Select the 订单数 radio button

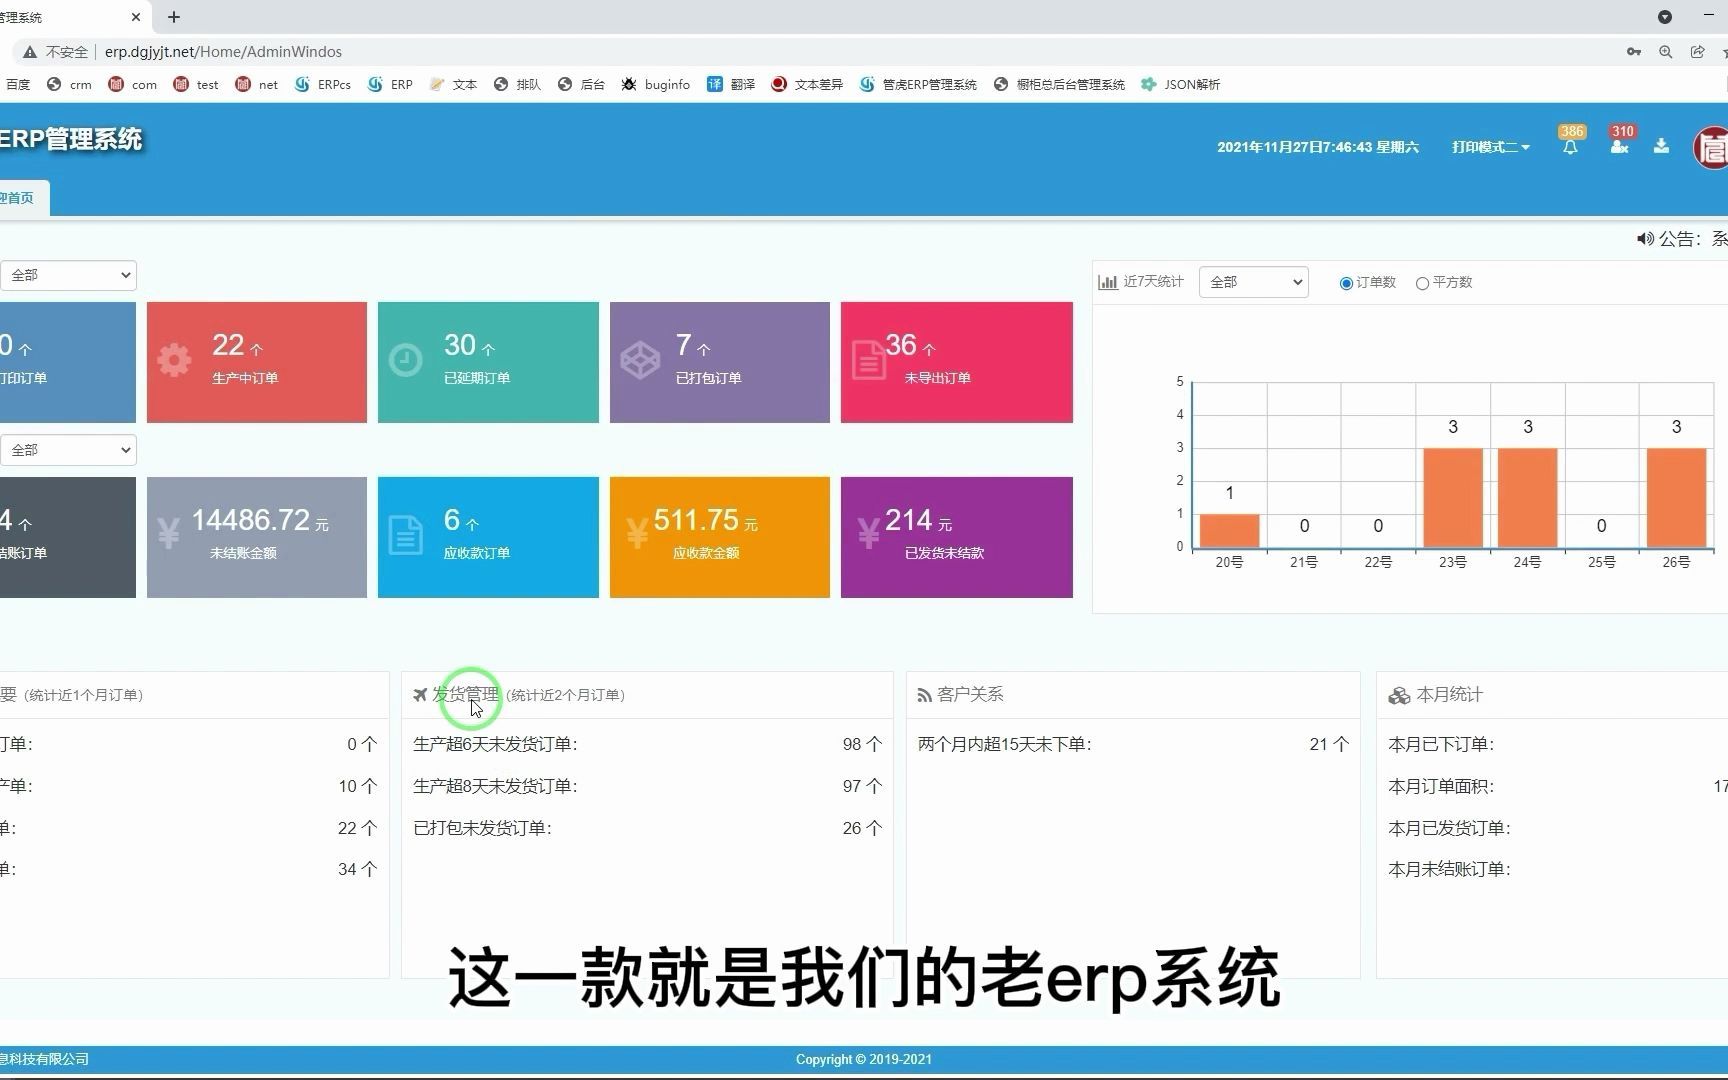(1346, 283)
